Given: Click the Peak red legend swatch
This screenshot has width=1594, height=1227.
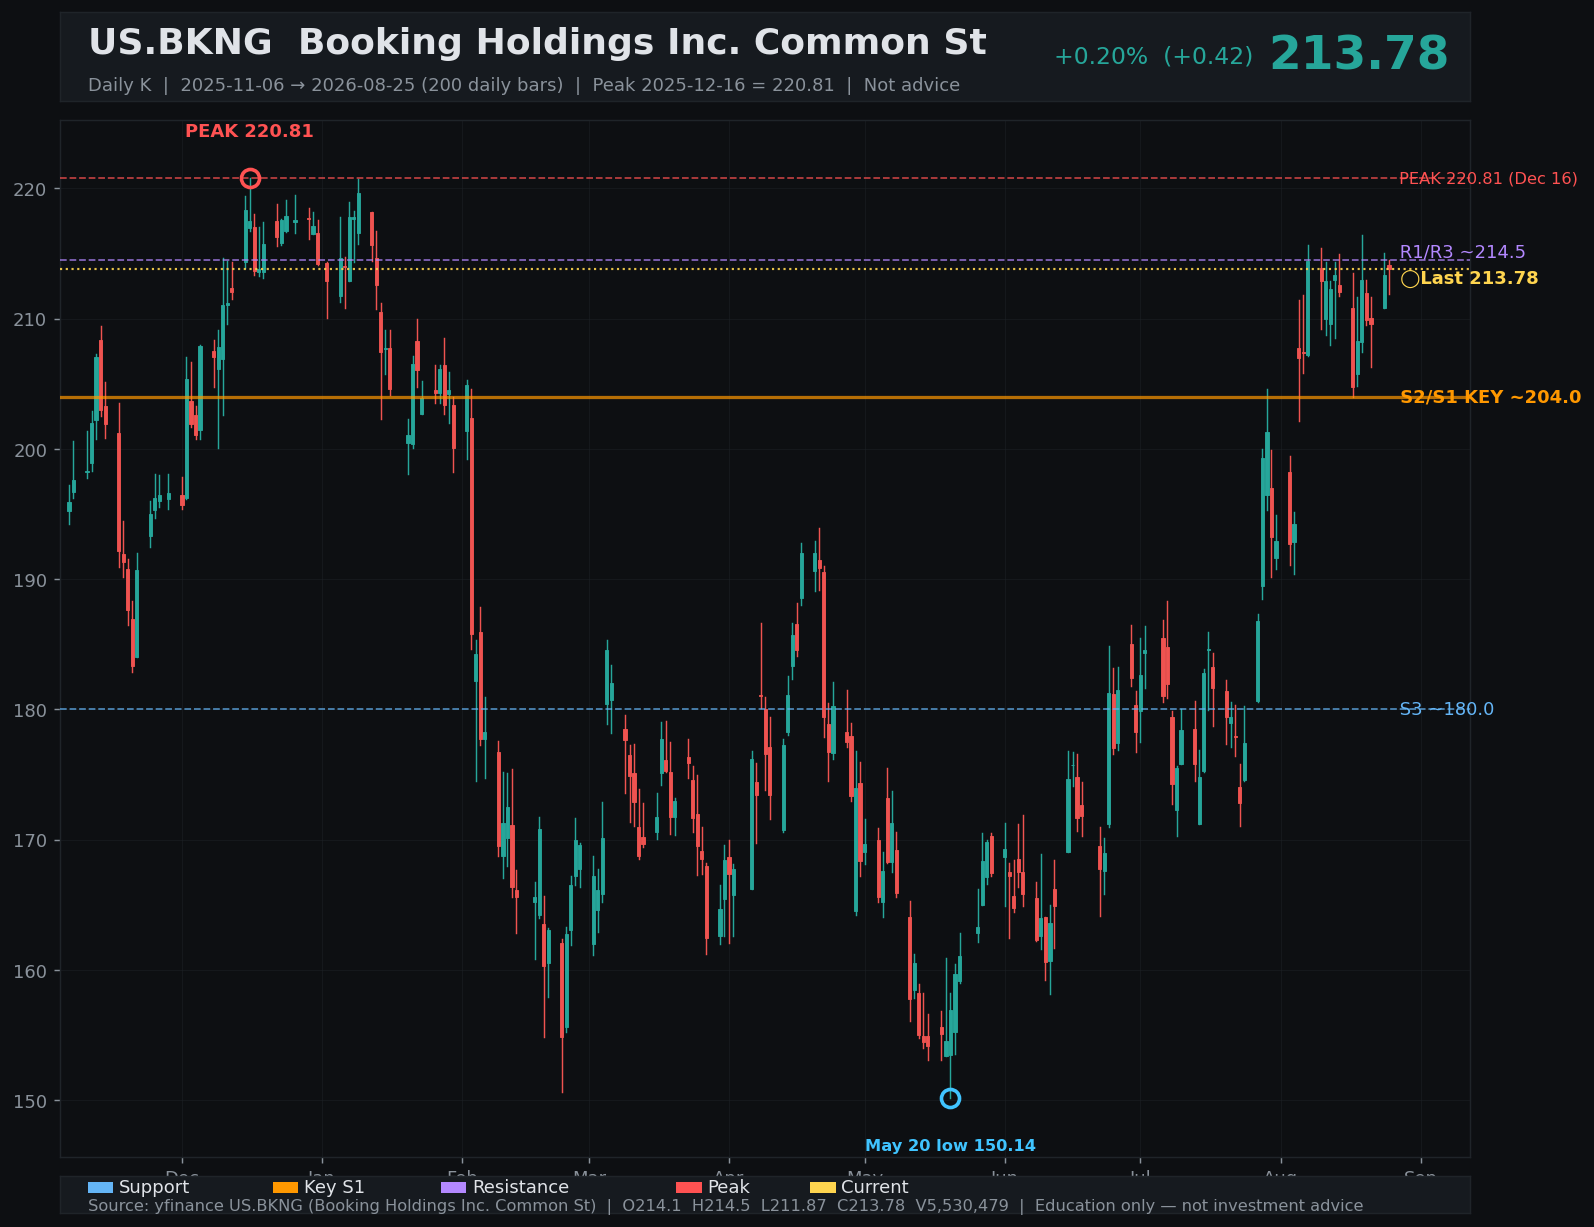Looking at the screenshot, I should 689,1187.
